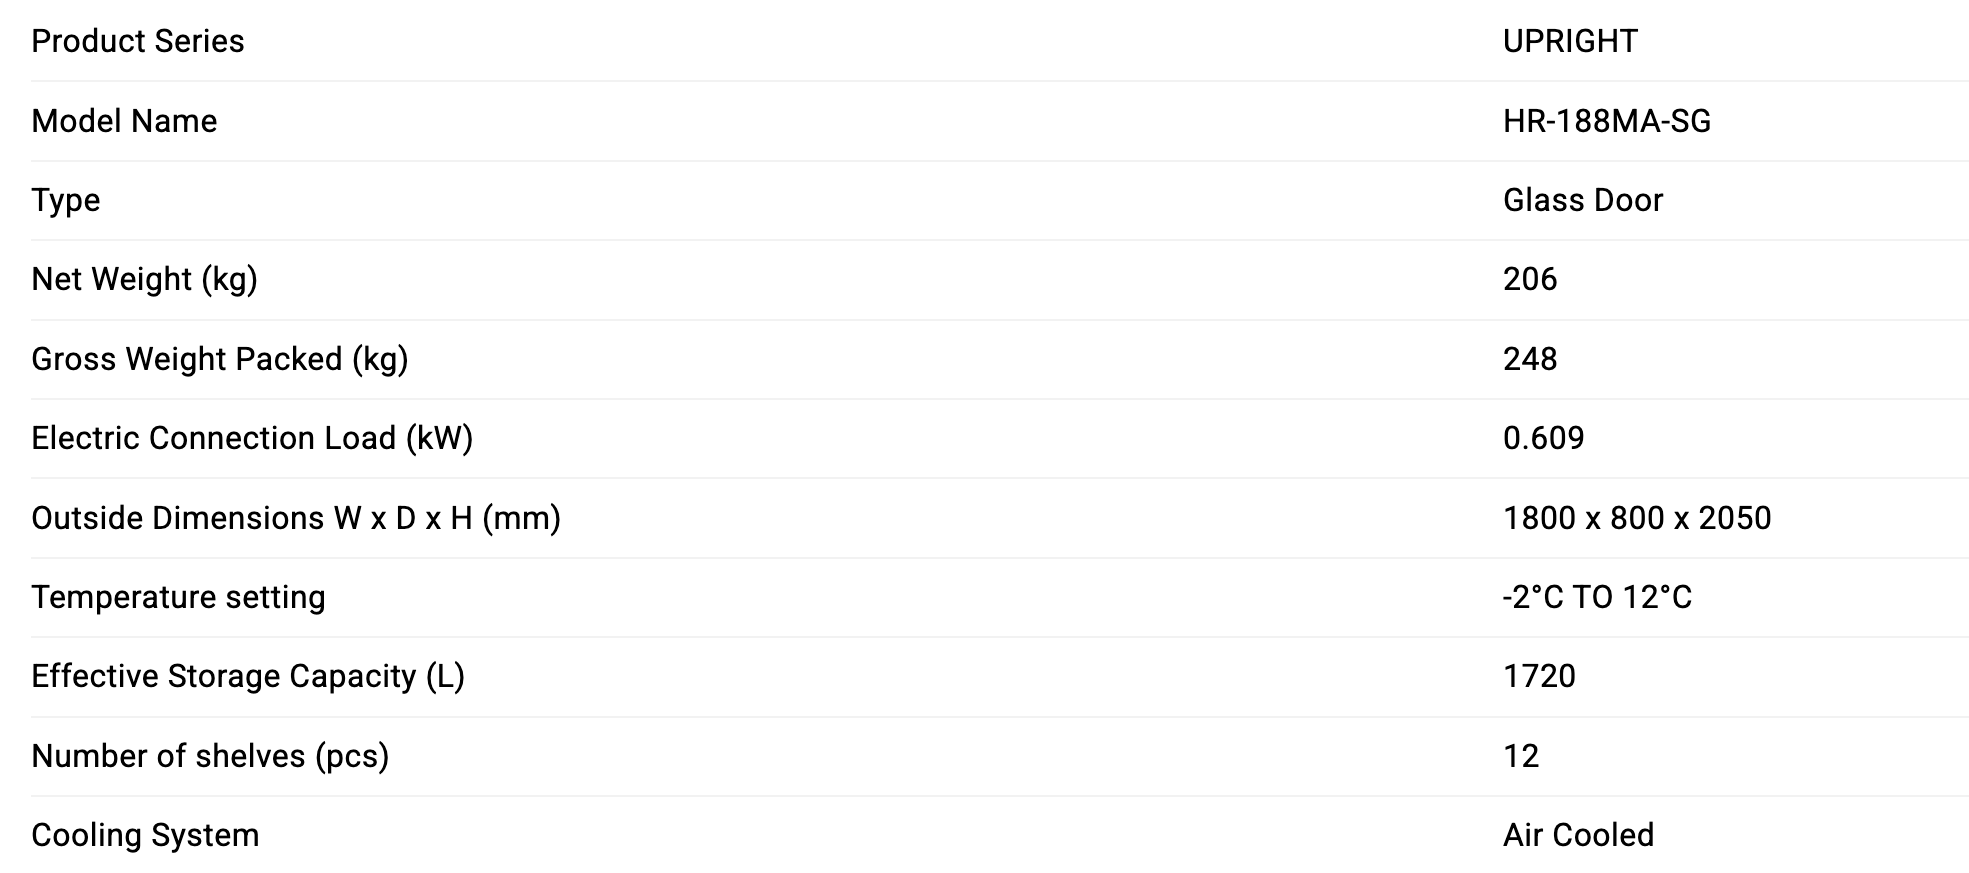Select the UPRIGHT value text
The image size is (1969, 873).
(1570, 41)
